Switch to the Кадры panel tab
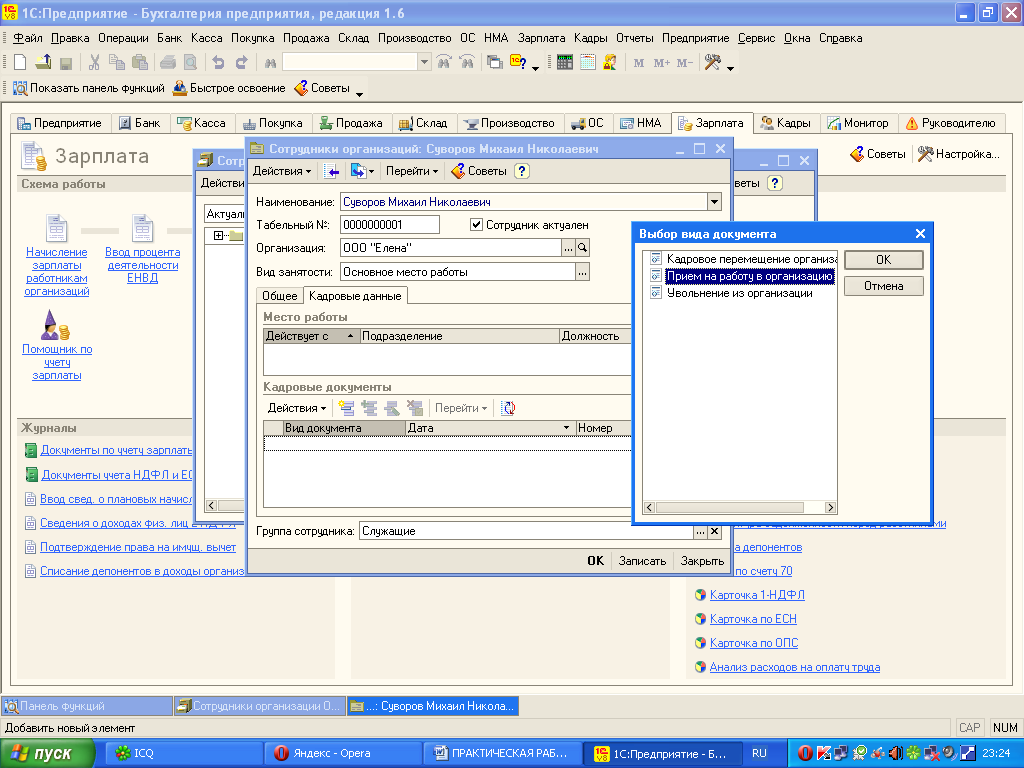This screenshot has height=768, width=1024. [x=786, y=123]
